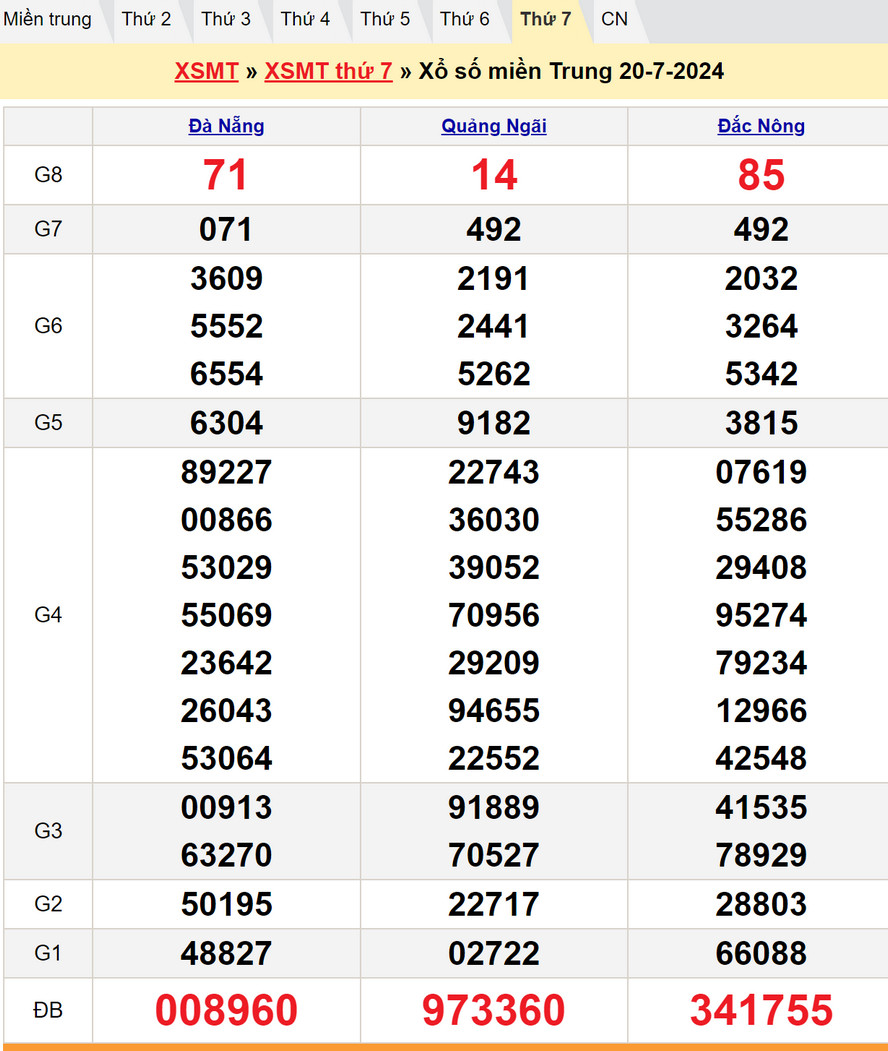Open the Miền trung tab
This screenshot has width=888, height=1051.
point(48,19)
